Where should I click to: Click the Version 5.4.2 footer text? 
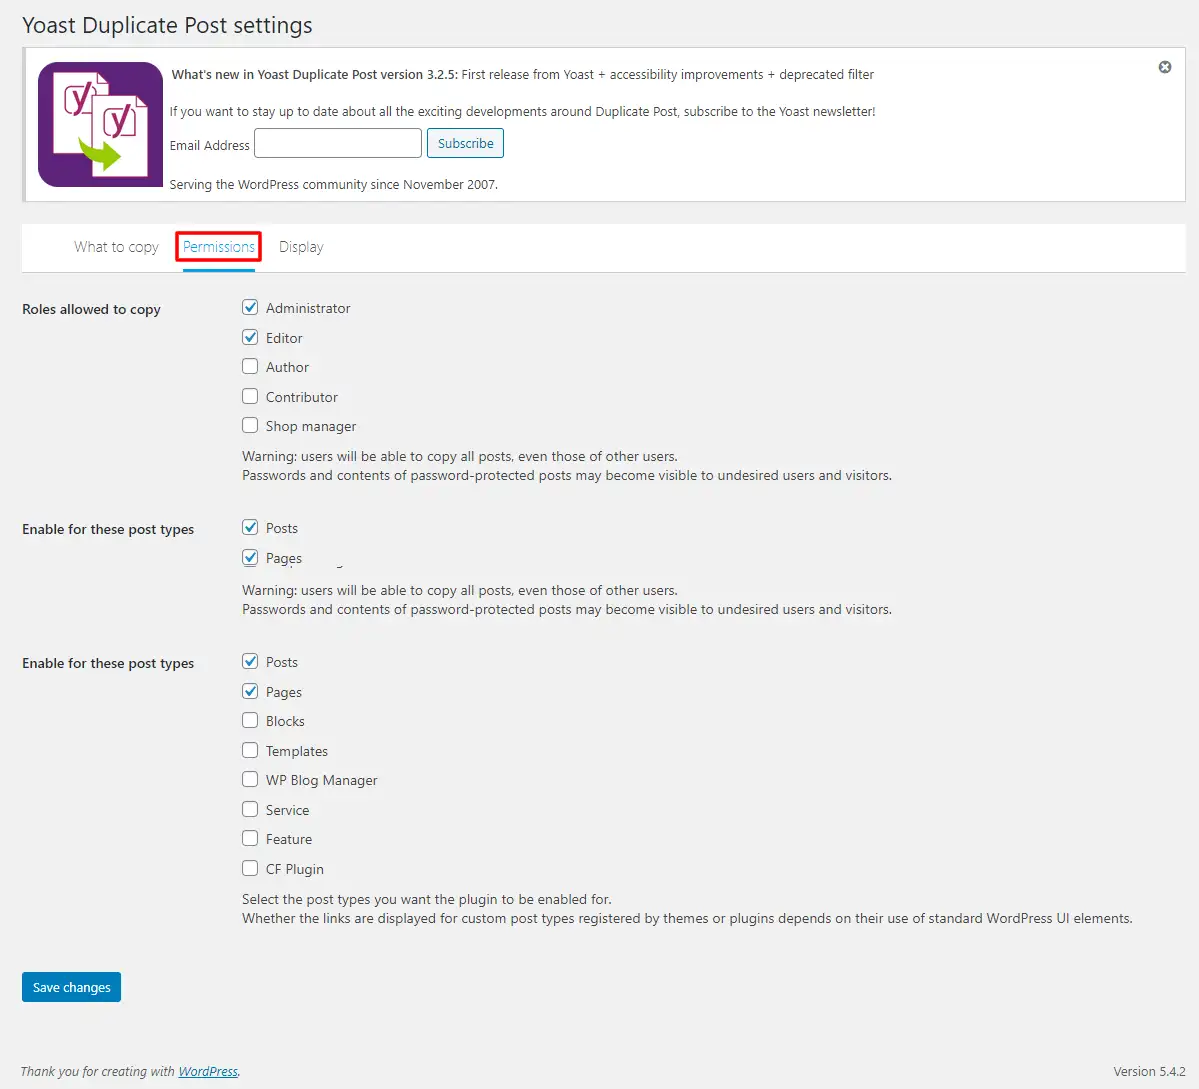[1149, 1071]
